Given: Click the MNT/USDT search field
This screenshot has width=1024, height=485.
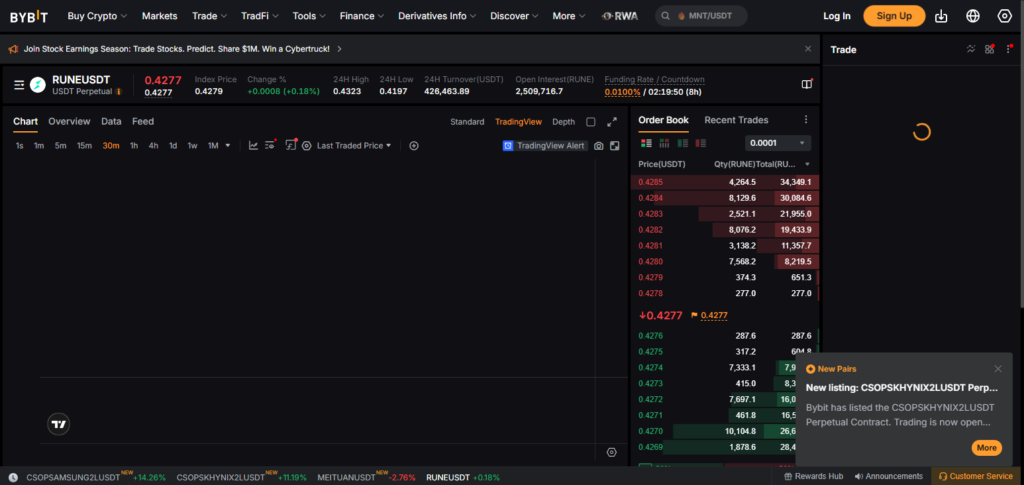Looking at the screenshot, I should click(x=701, y=16).
